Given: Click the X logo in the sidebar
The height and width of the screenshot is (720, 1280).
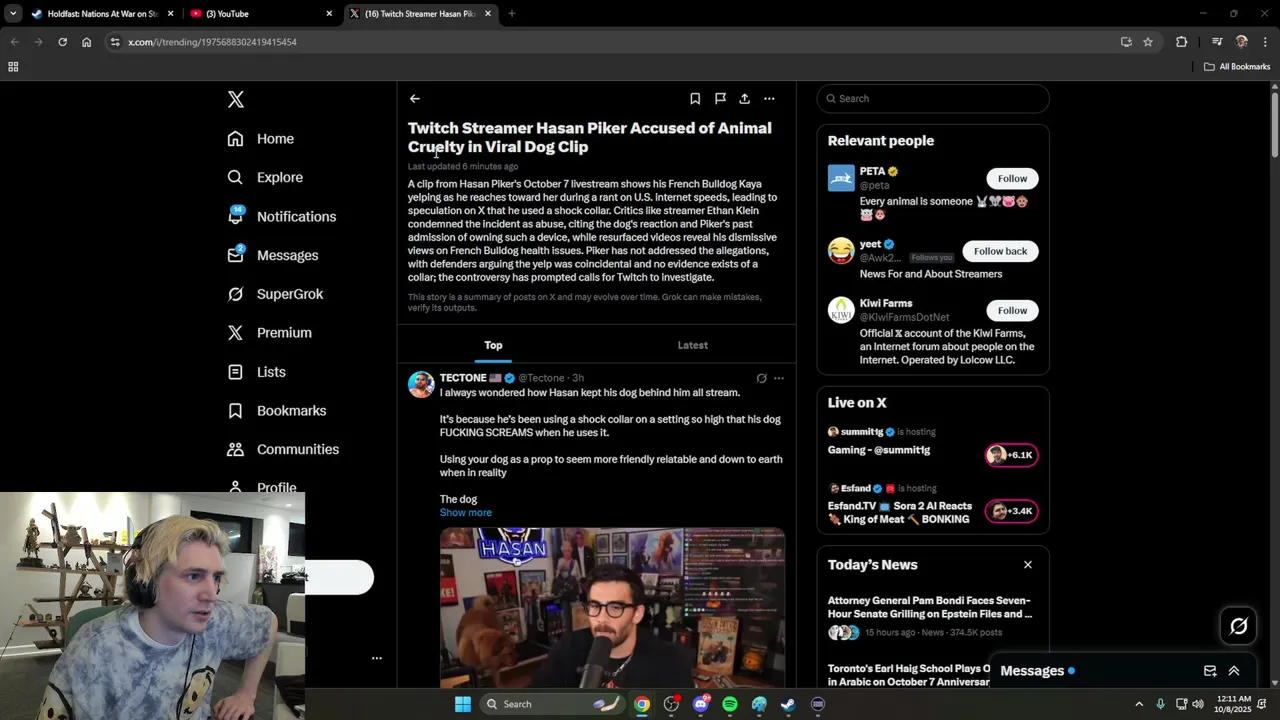Looking at the screenshot, I should click(x=235, y=99).
